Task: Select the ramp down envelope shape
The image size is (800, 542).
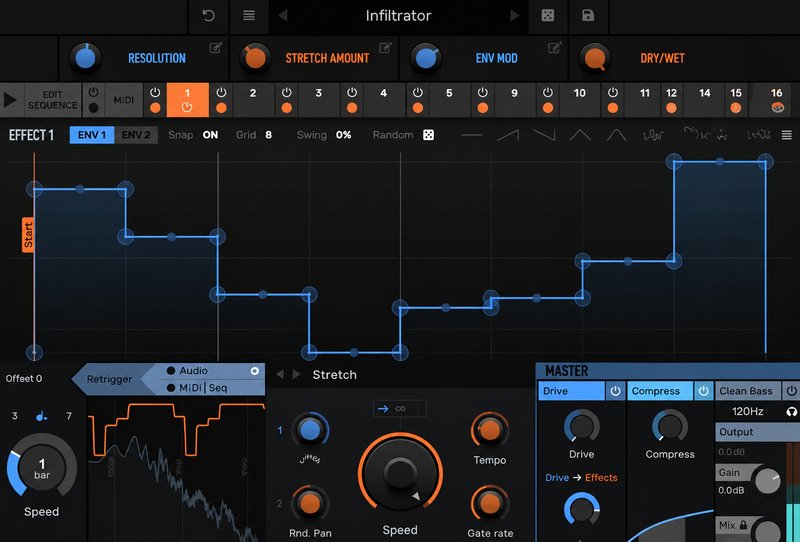Action: [544, 135]
